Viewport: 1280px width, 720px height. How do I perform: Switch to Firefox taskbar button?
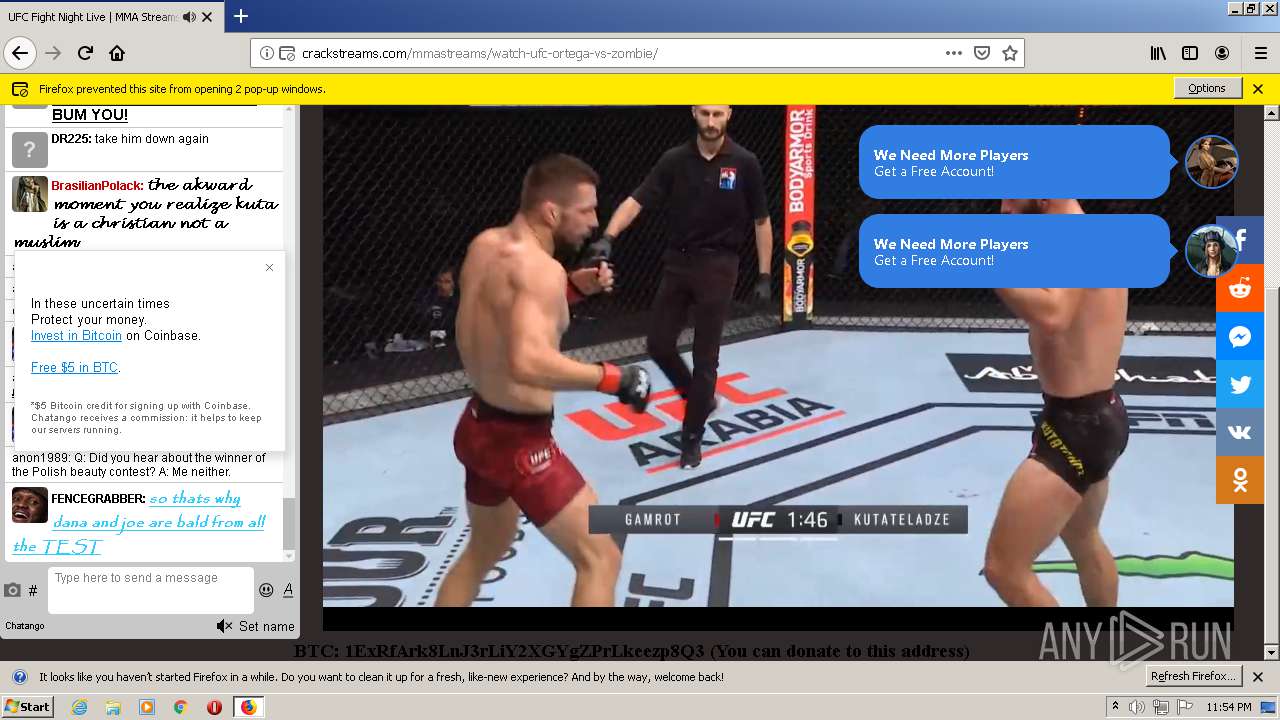pos(248,707)
